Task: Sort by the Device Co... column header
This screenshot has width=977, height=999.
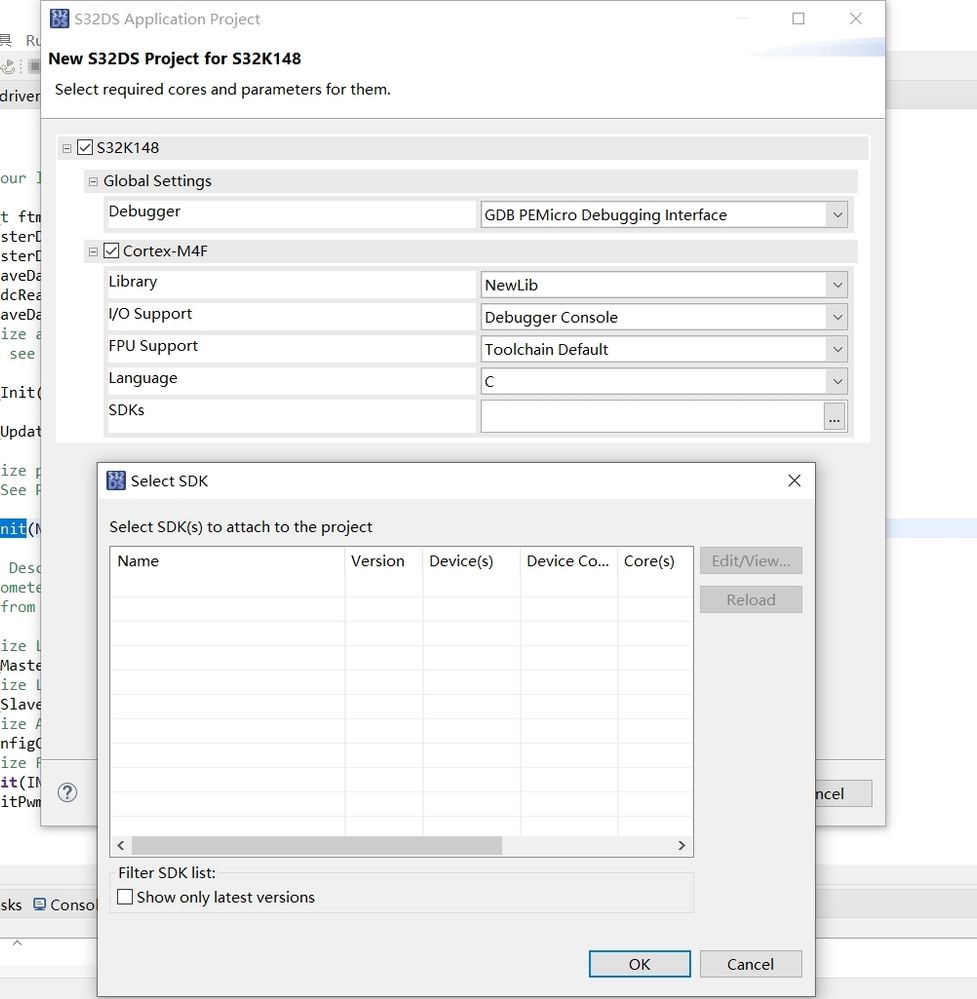Action: [568, 561]
